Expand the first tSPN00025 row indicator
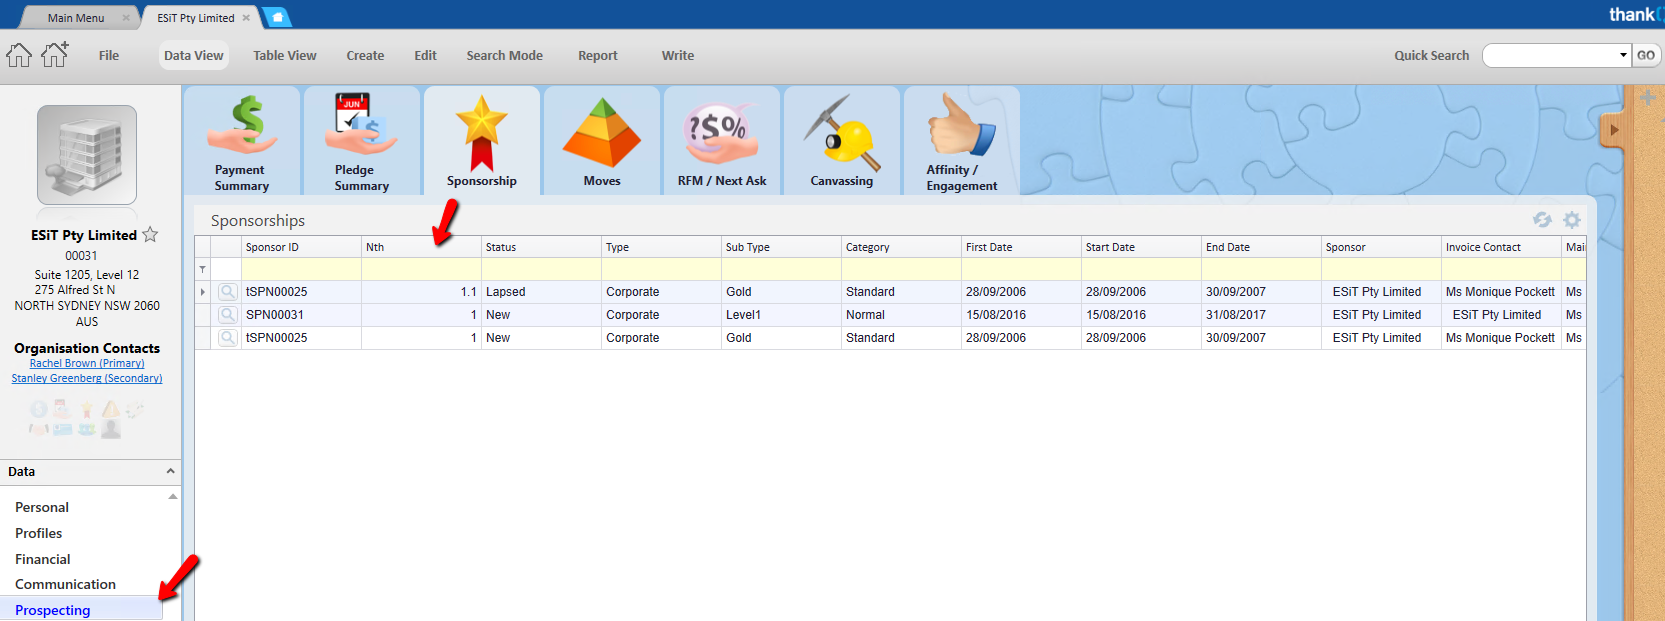Image resolution: width=1665 pixels, height=621 pixels. tap(203, 292)
